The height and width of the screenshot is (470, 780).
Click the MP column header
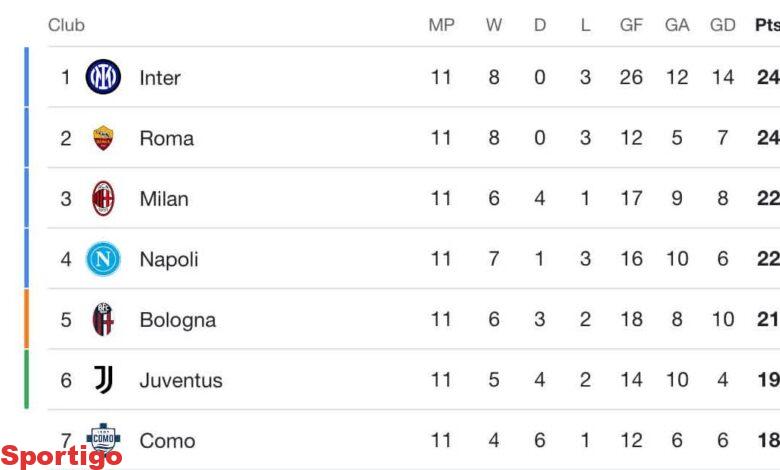tap(441, 25)
